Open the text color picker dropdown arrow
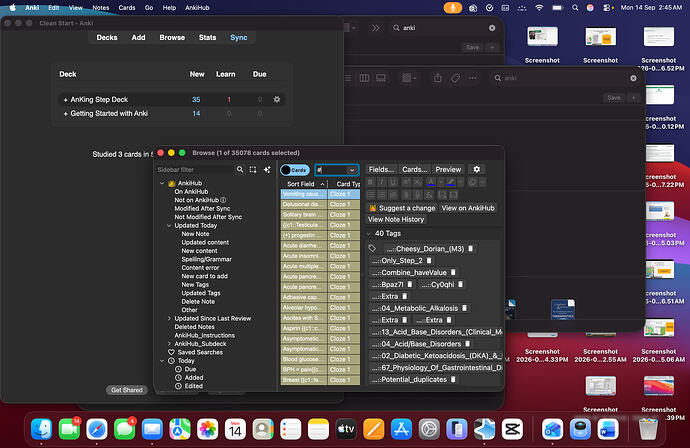The height and width of the screenshot is (448, 690). [x=440, y=182]
